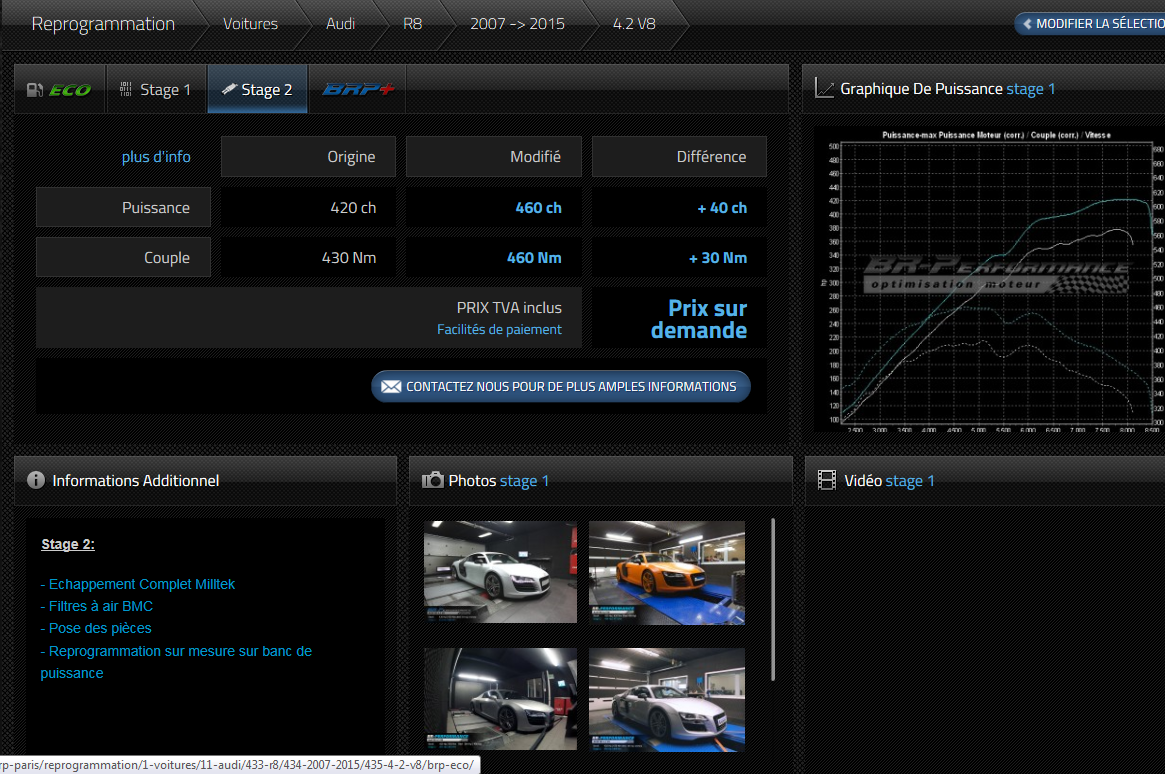Switch to the Stage 1 tab
This screenshot has height=774, width=1165.
(156, 90)
